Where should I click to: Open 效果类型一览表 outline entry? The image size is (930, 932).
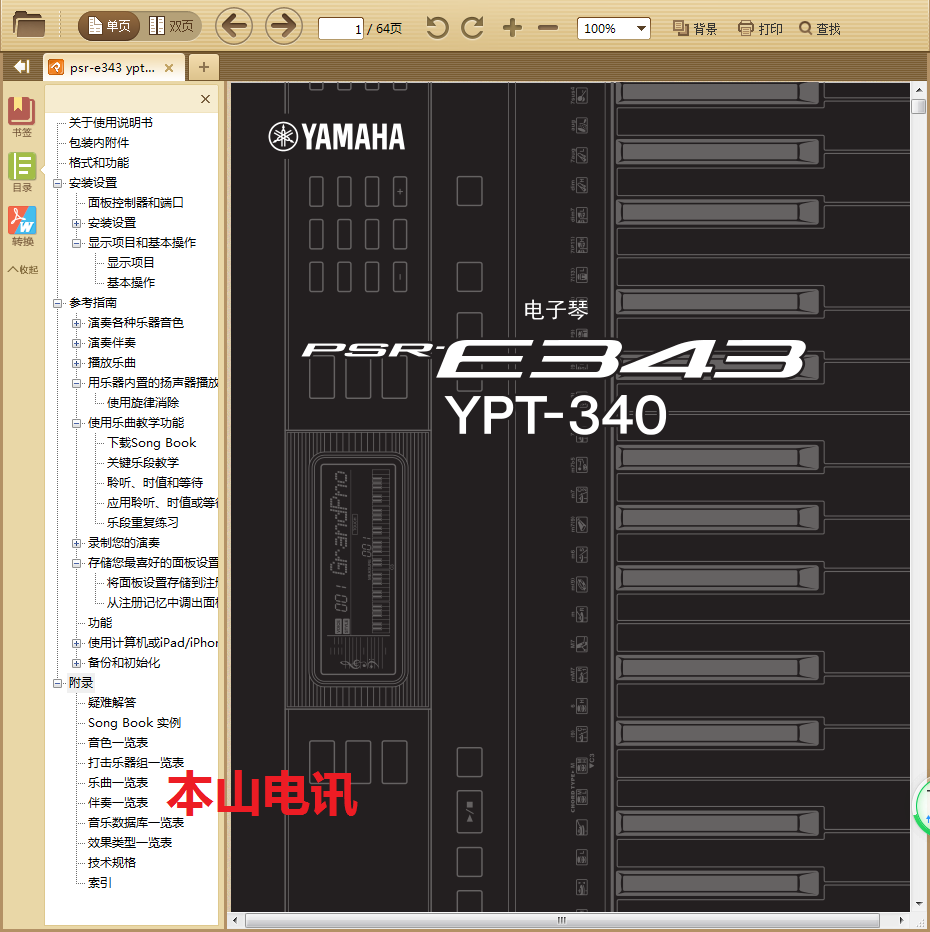point(130,843)
